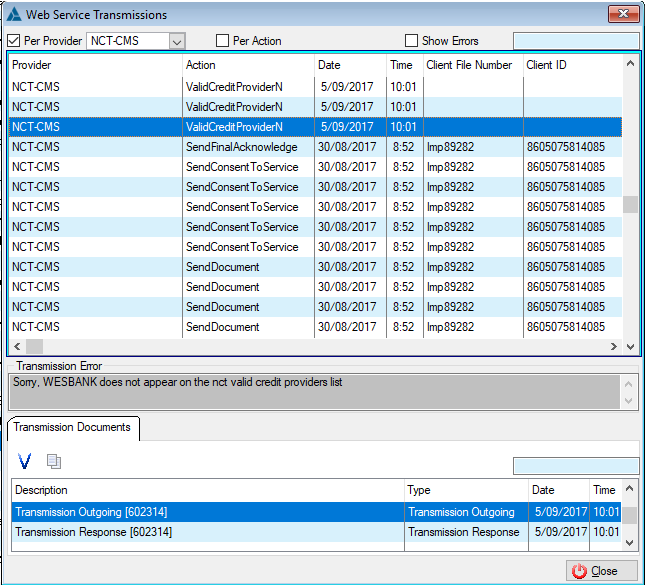The width and height of the screenshot is (645, 586).
Task: Open the Transmission Documents tab
Action: coord(72,427)
